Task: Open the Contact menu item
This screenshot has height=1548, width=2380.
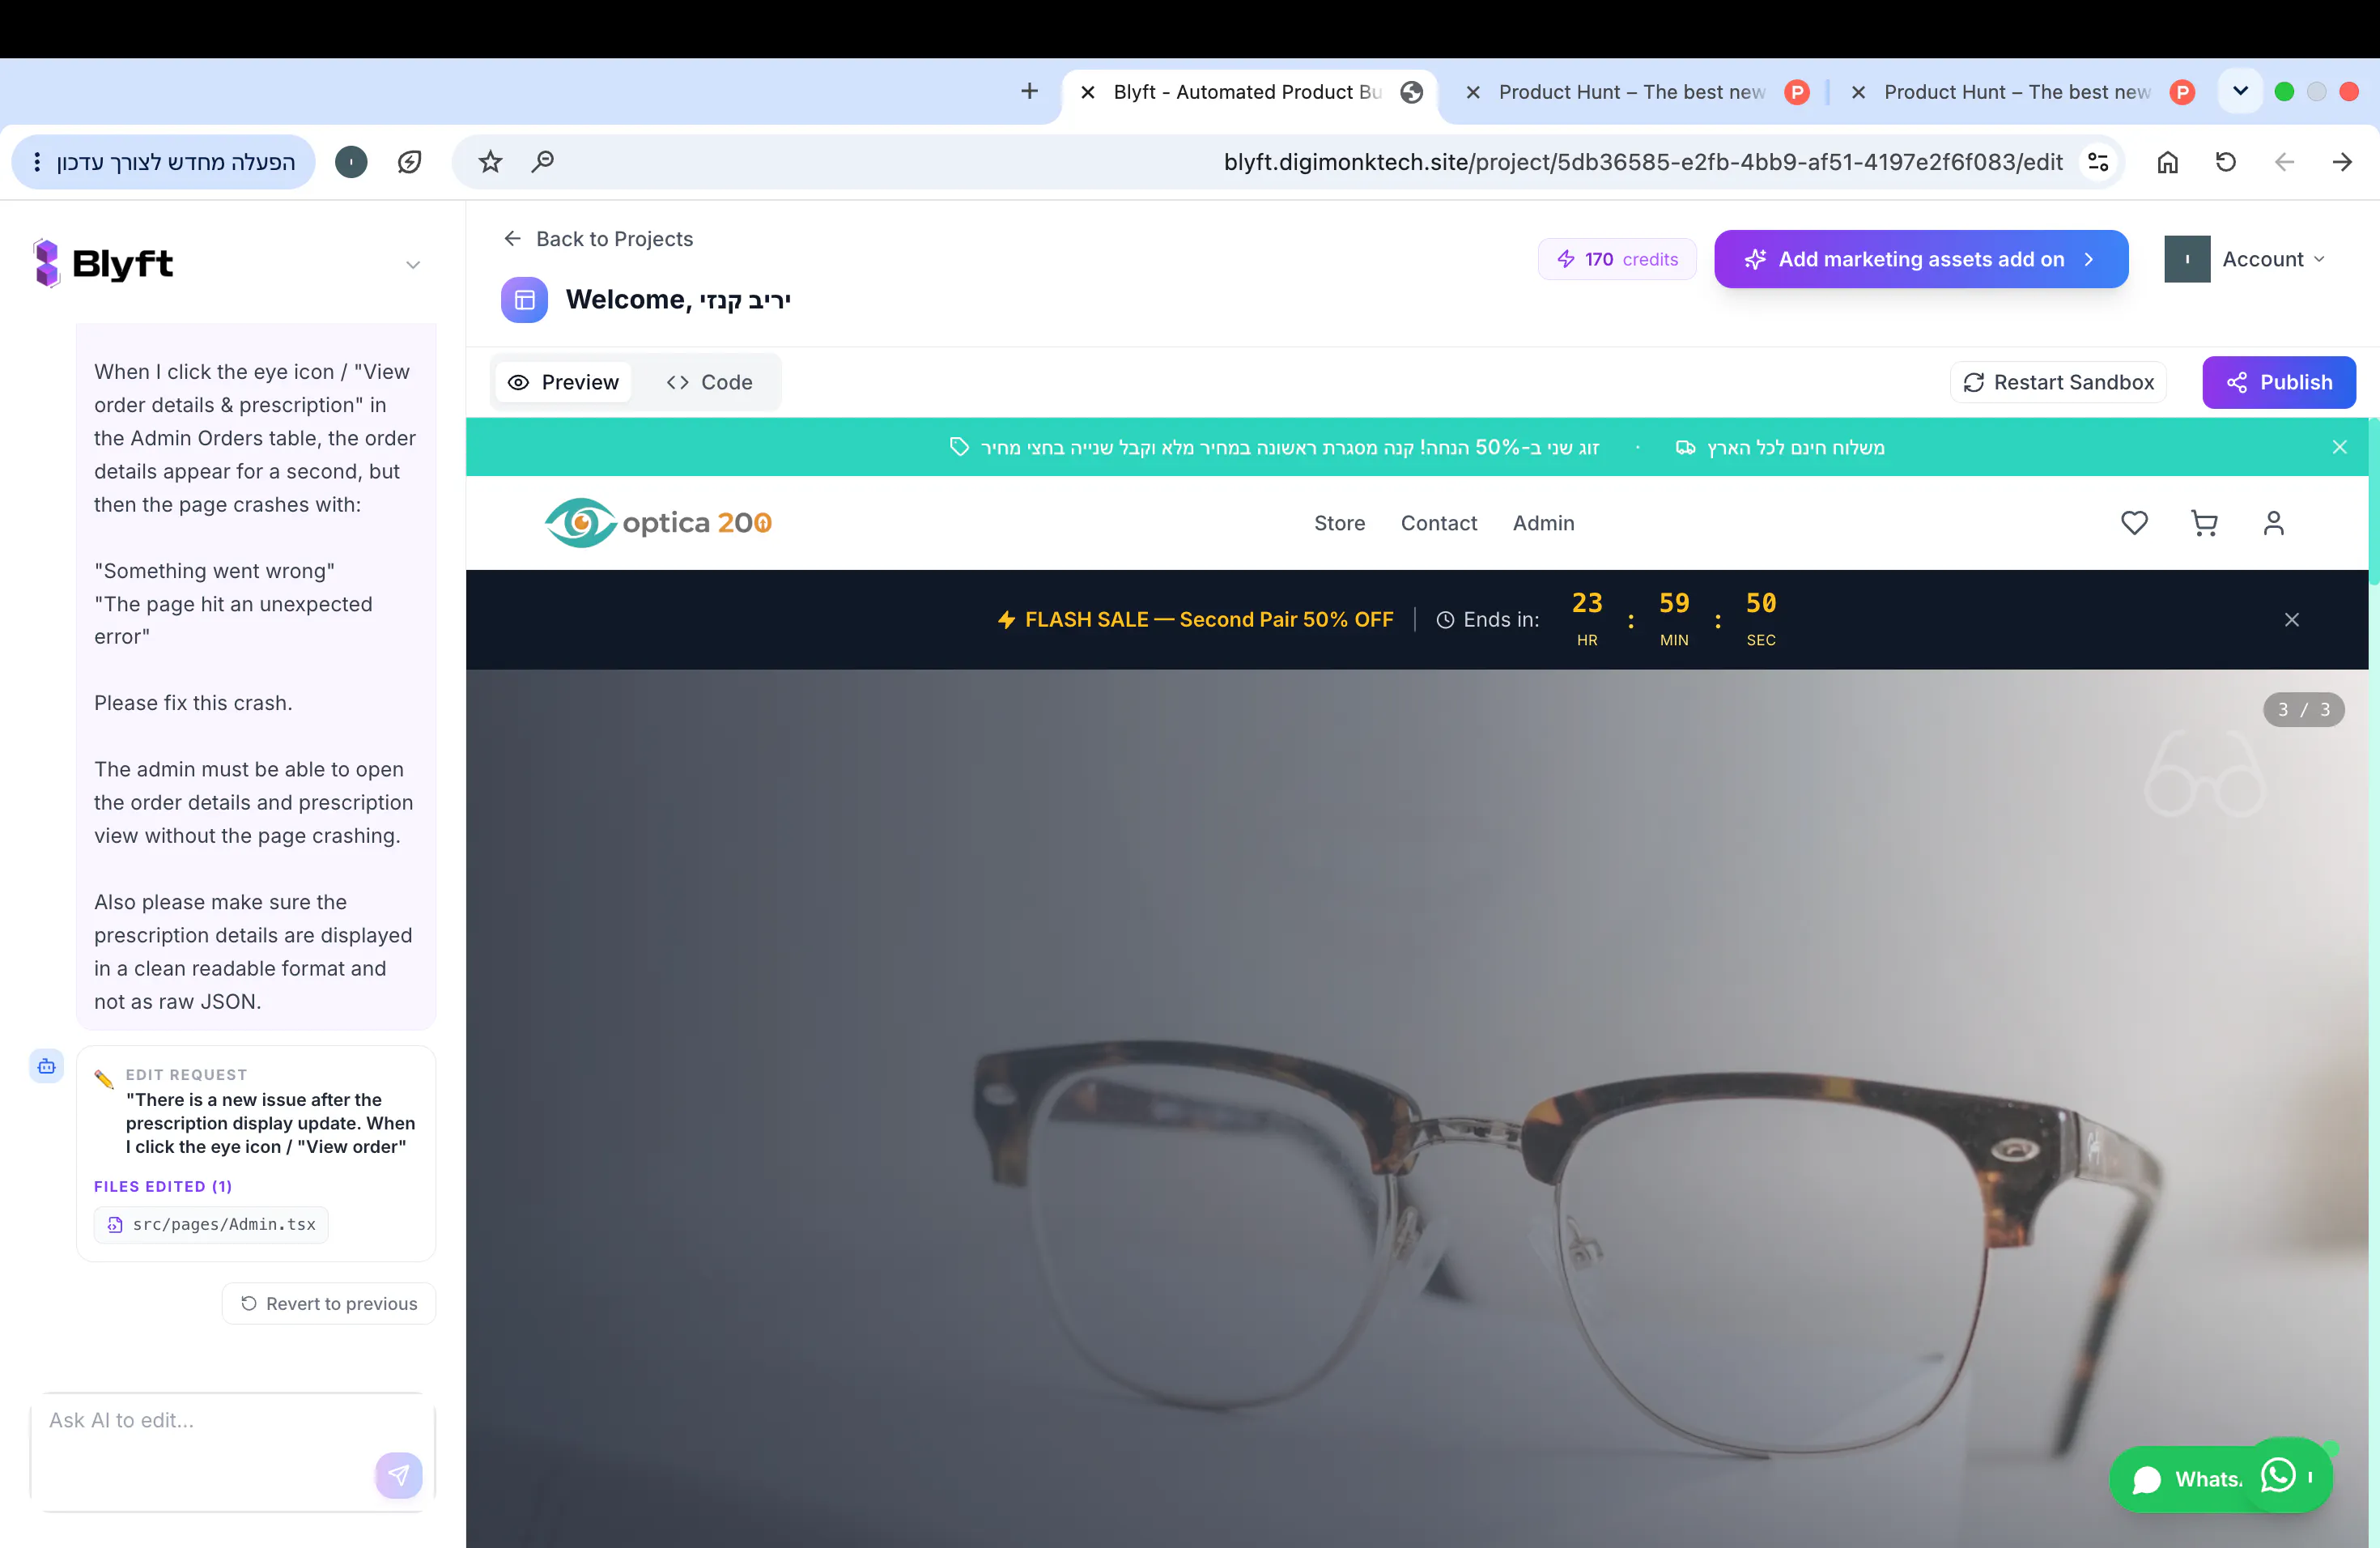Action: (1438, 523)
